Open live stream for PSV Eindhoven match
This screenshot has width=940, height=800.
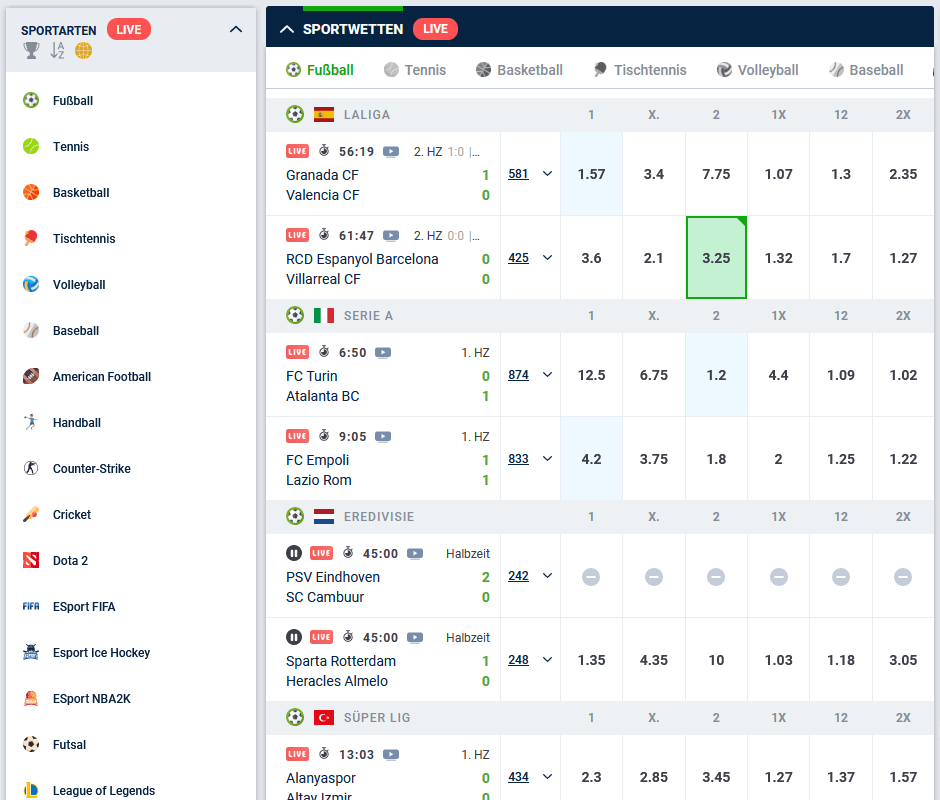click(415, 554)
